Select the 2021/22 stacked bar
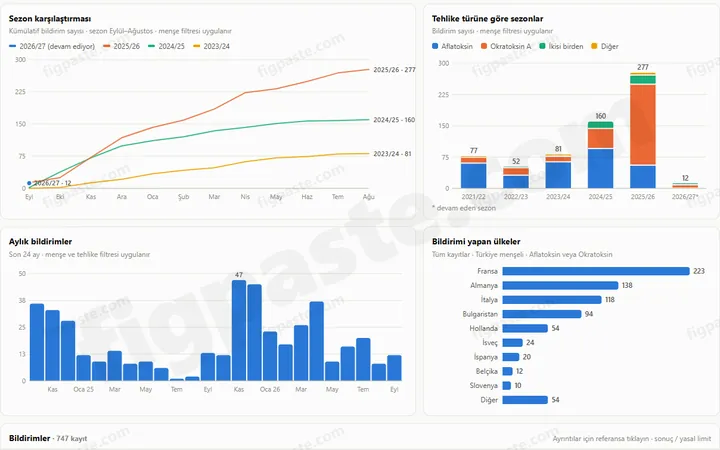 pyautogui.click(x=473, y=172)
